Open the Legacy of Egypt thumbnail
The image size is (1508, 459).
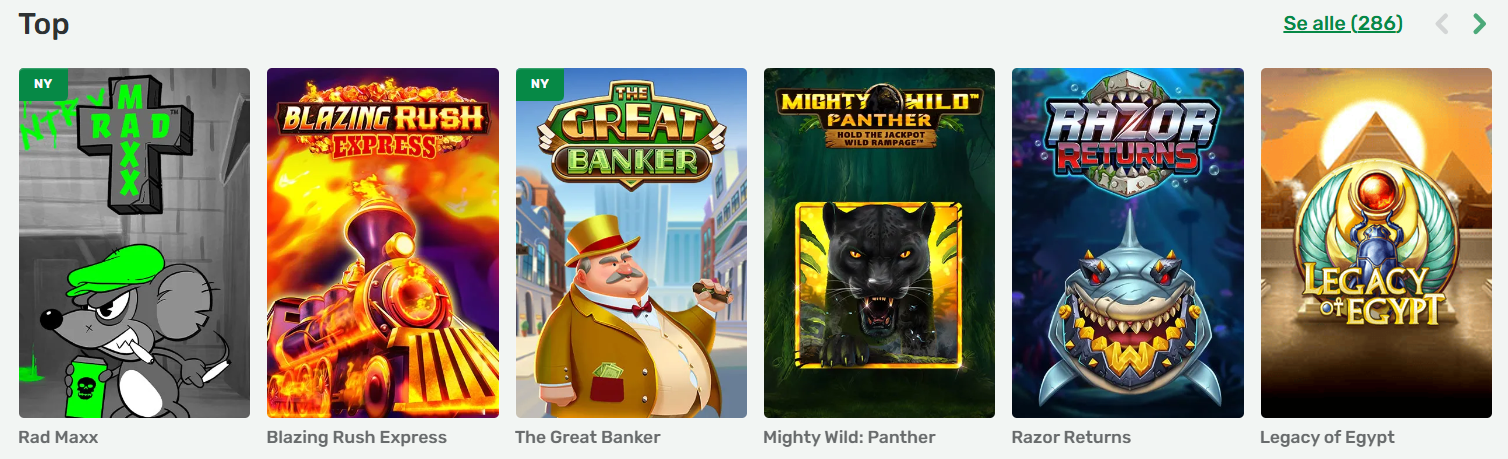(1376, 243)
